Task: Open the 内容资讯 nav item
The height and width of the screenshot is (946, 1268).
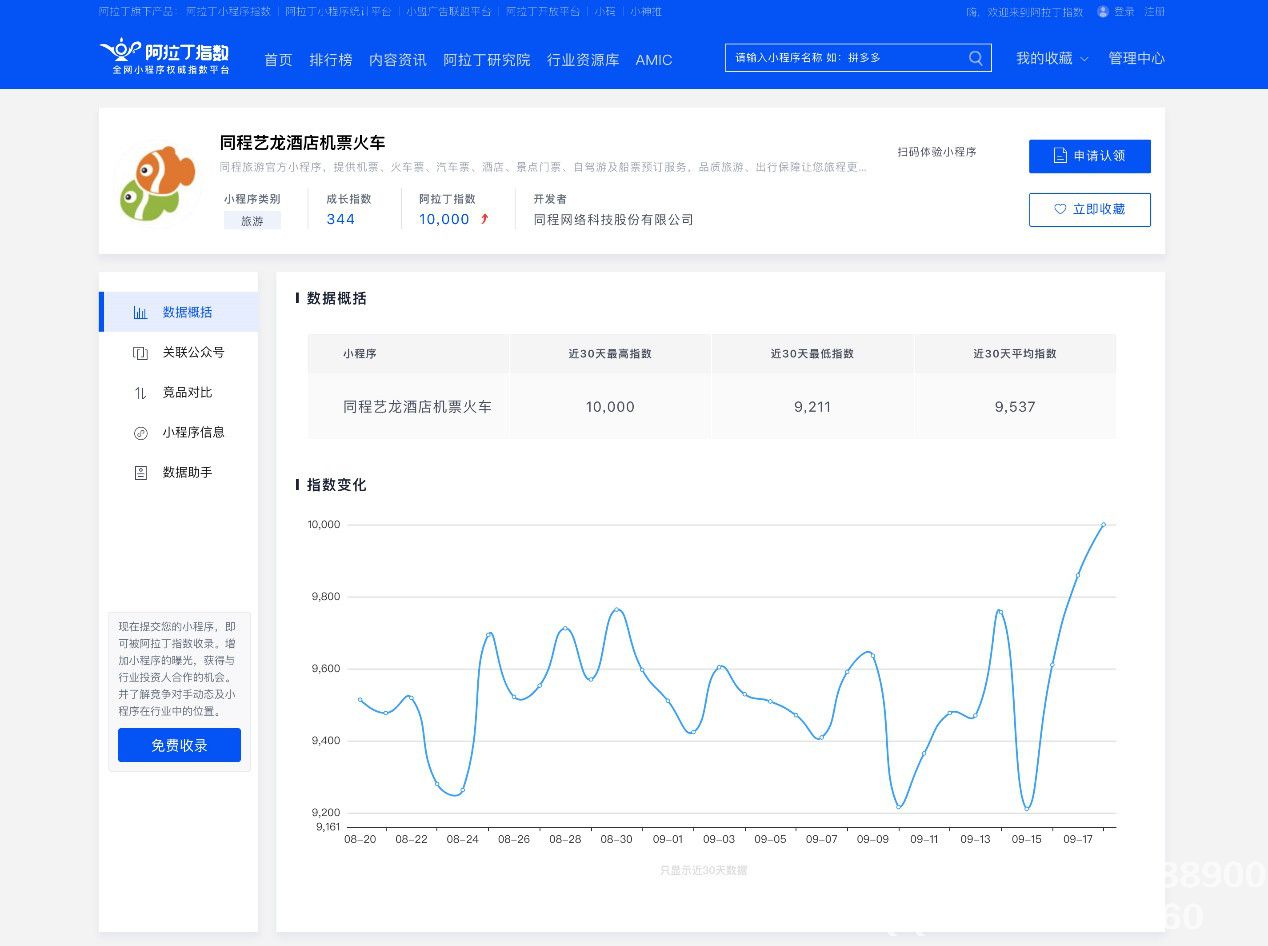Action: [398, 60]
